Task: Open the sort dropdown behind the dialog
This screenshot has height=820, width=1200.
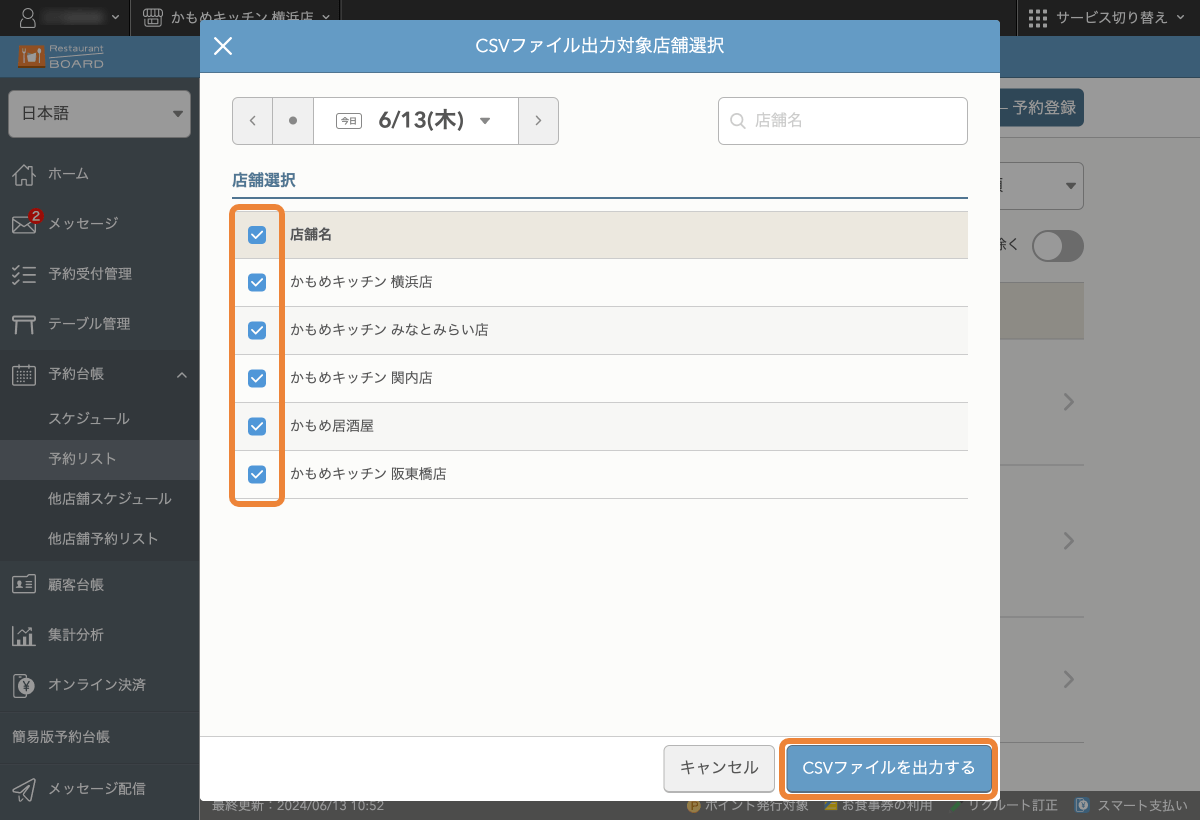Action: coord(1041,186)
